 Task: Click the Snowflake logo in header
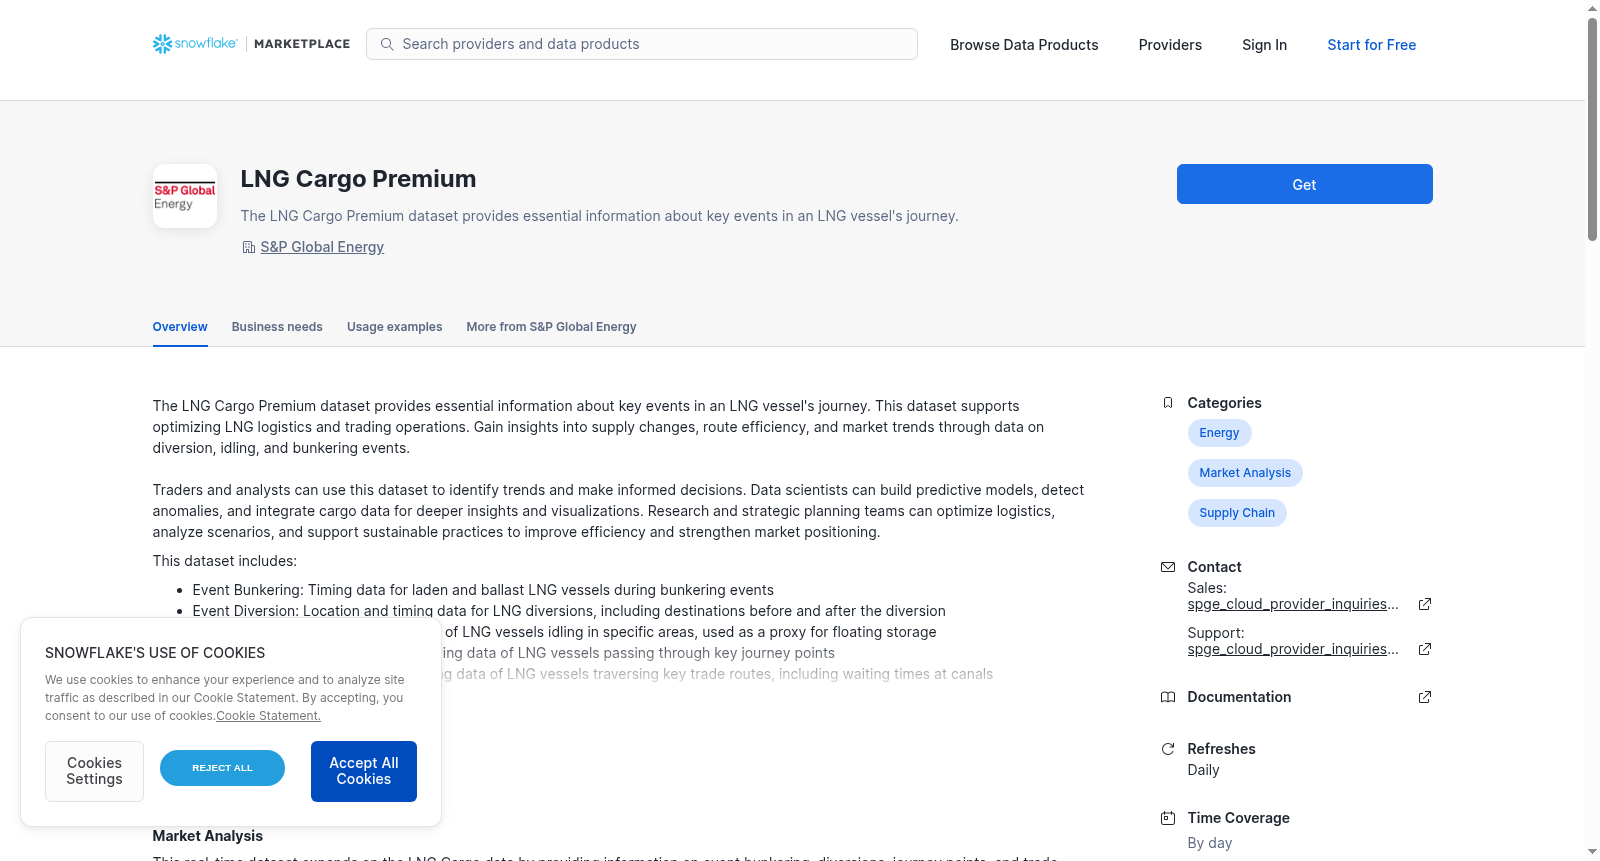coord(195,44)
